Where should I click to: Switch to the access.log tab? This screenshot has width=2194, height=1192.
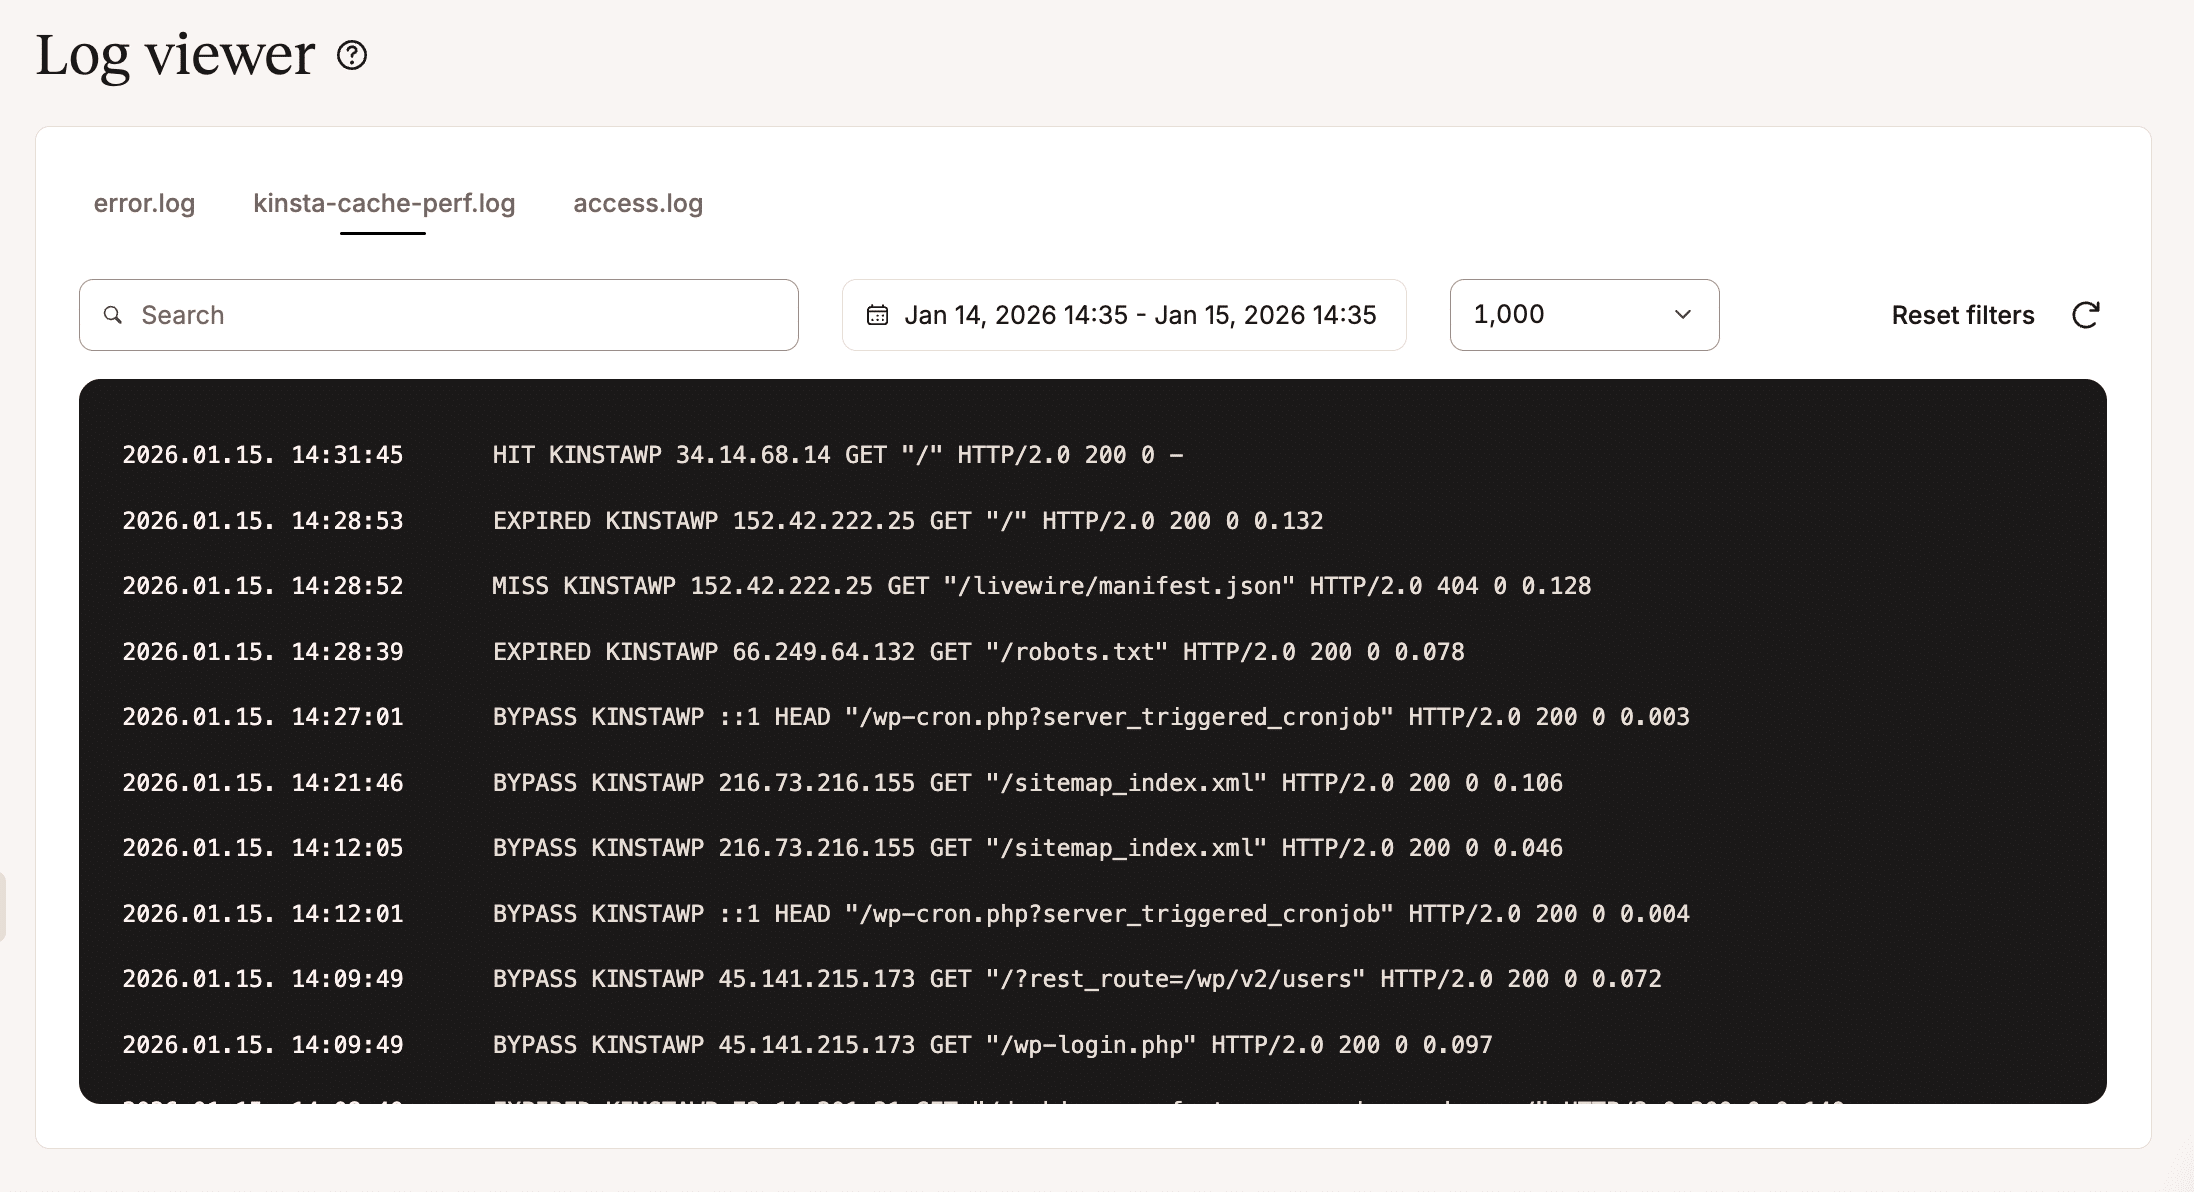tap(637, 203)
